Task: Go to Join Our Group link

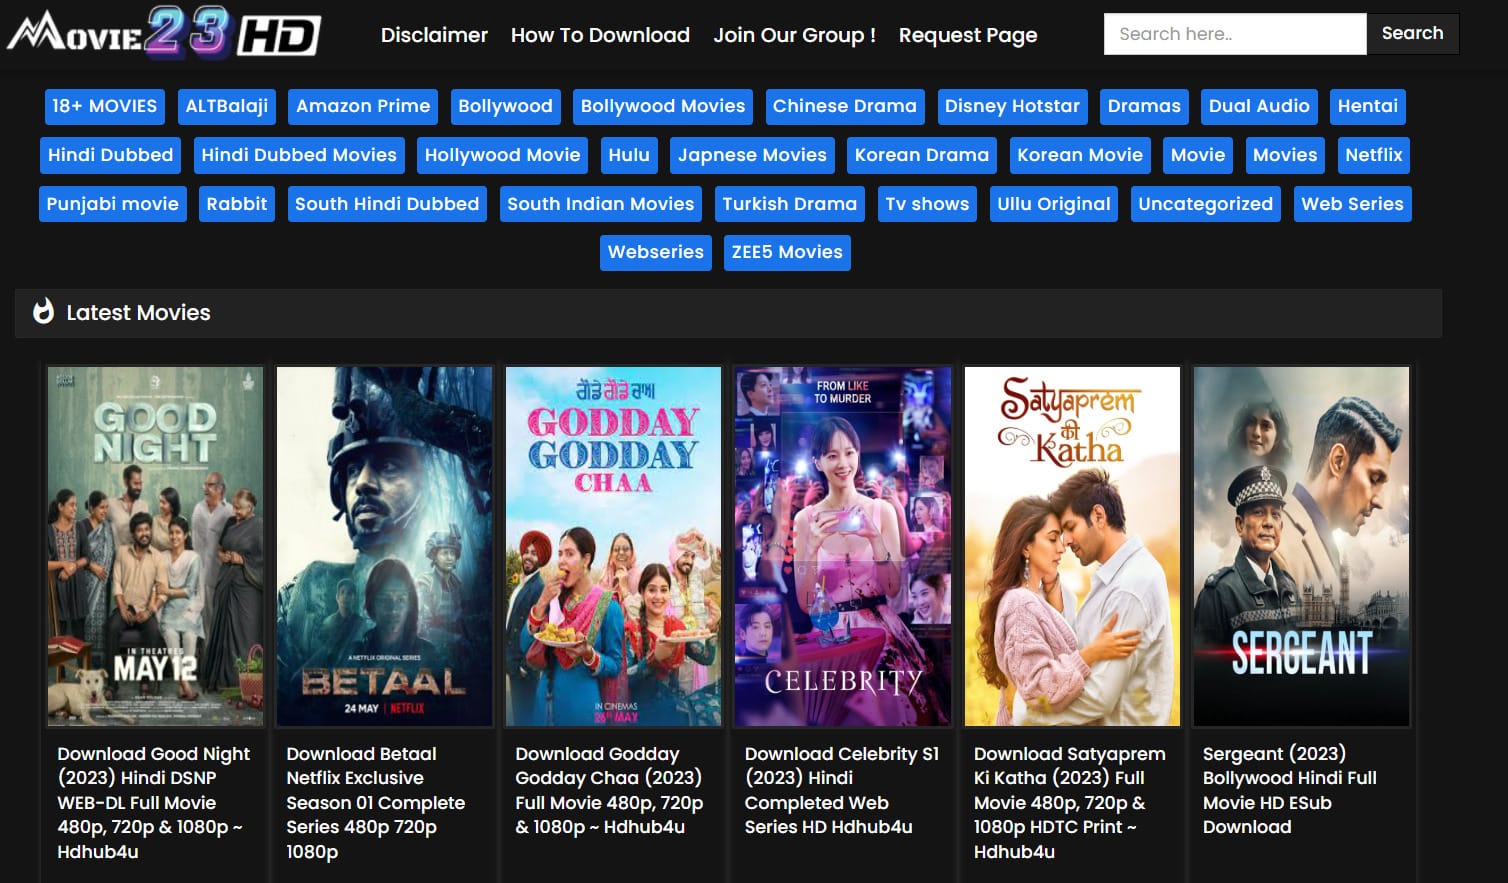Action: coord(794,35)
